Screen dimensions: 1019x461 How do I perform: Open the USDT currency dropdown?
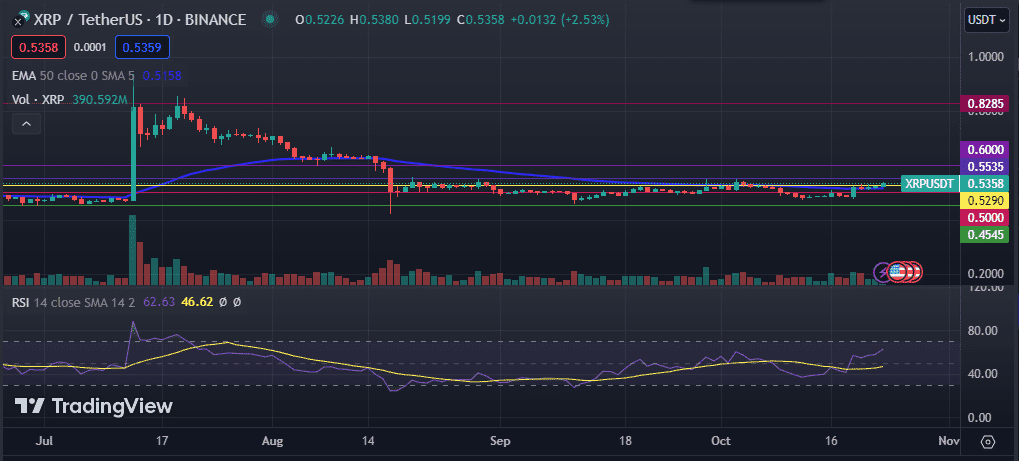tap(987, 20)
